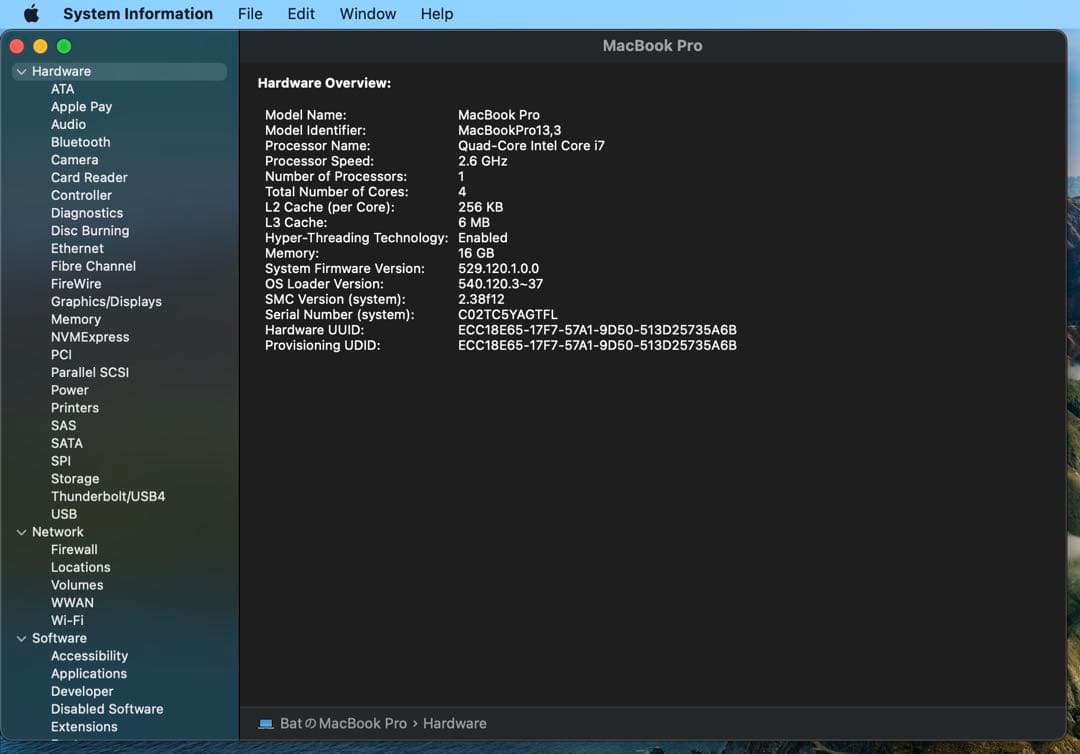Collapse the Software section disclosure triangle
This screenshot has height=754, width=1080.
coord(21,638)
